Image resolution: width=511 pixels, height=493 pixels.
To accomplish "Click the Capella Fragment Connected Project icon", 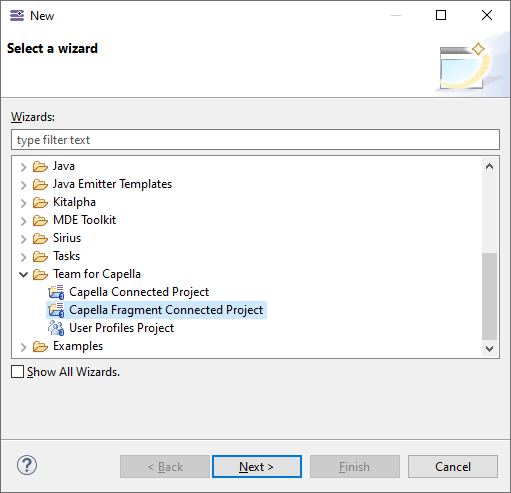I will coord(56,310).
